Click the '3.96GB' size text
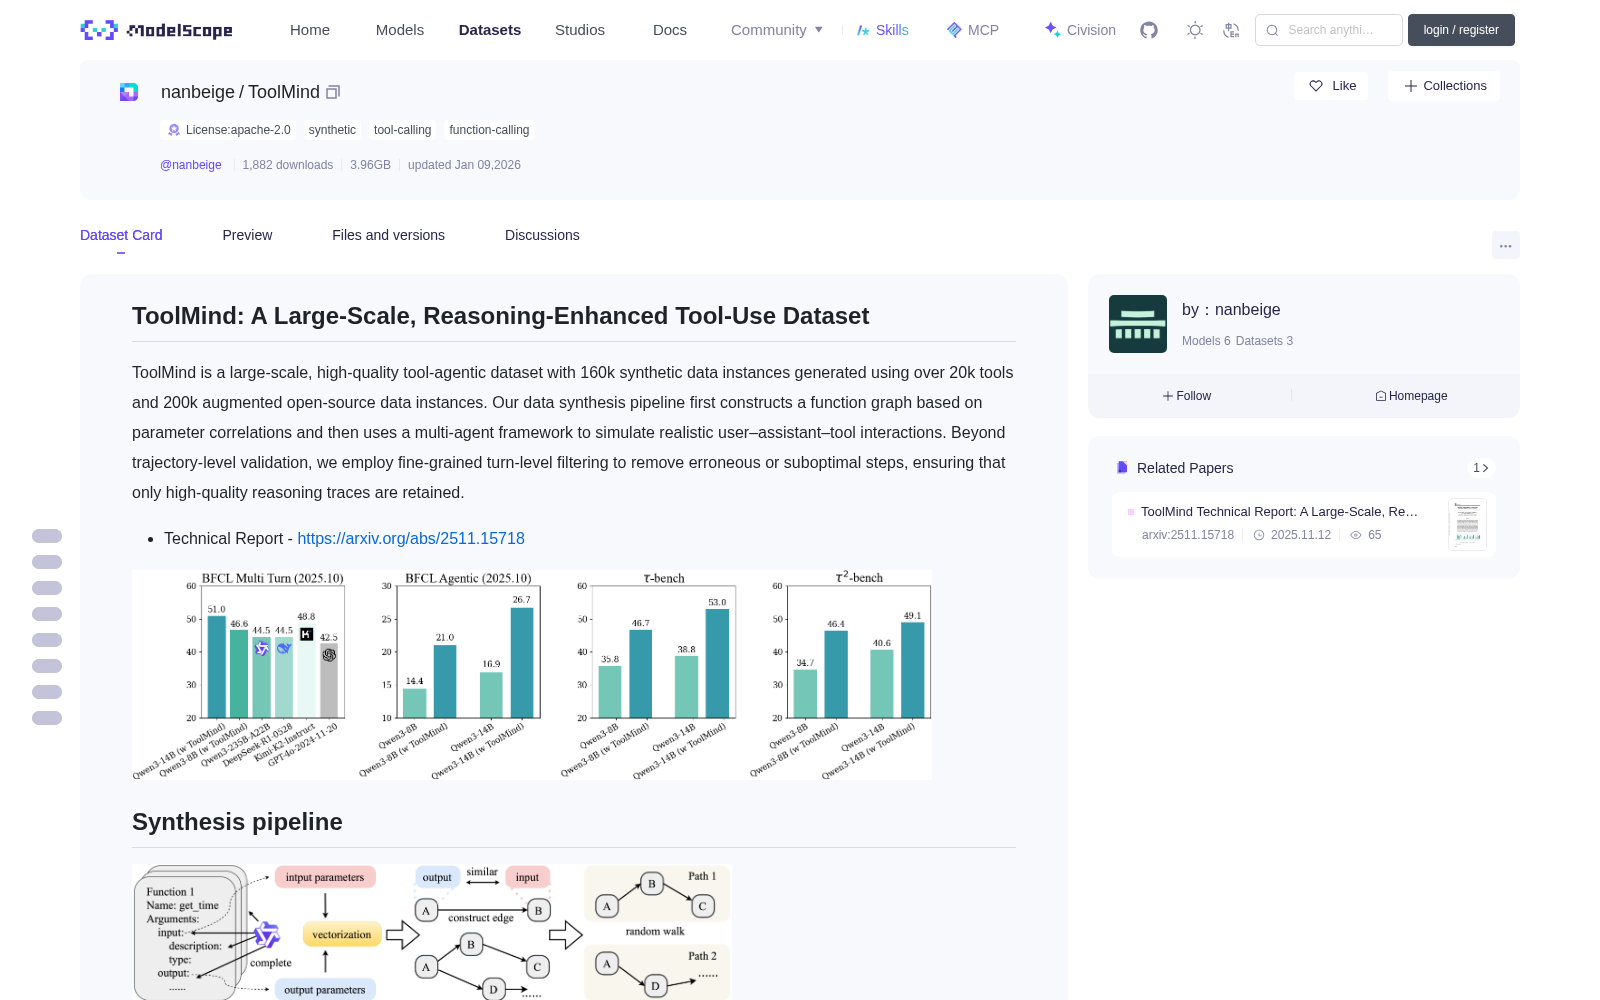The height and width of the screenshot is (1000, 1600). [370, 165]
